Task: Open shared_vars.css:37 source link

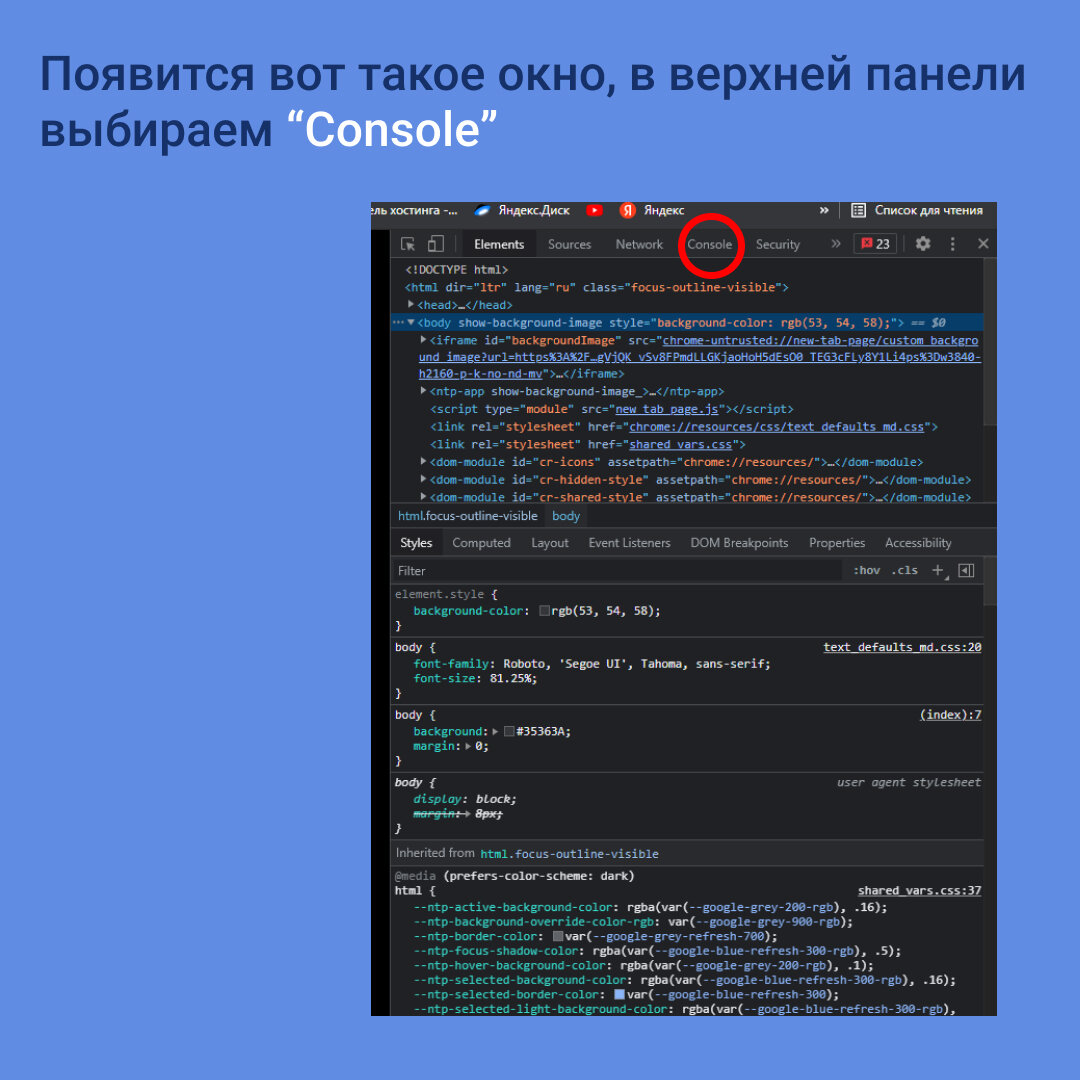Action: (x=918, y=890)
